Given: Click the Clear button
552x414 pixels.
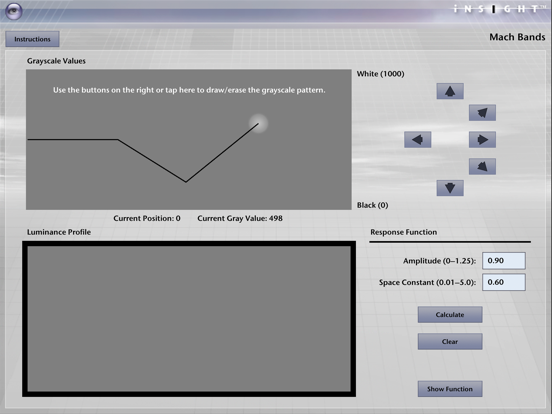Looking at the screenshot, I should click(x=450, y=341).
